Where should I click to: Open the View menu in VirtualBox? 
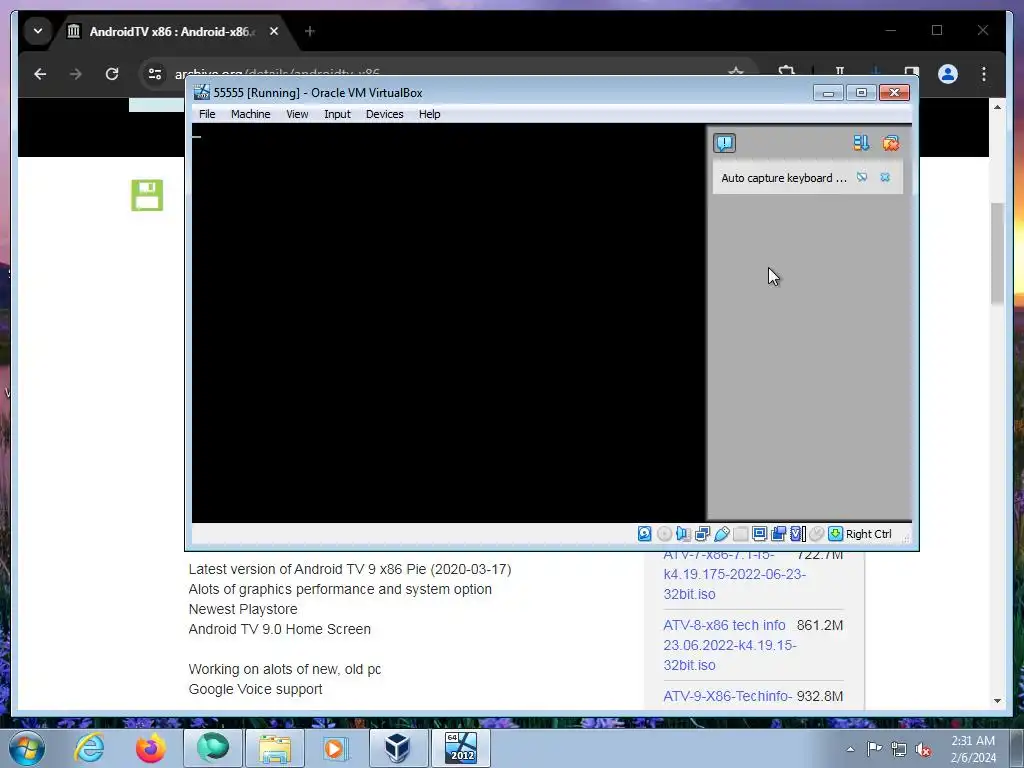297,114
